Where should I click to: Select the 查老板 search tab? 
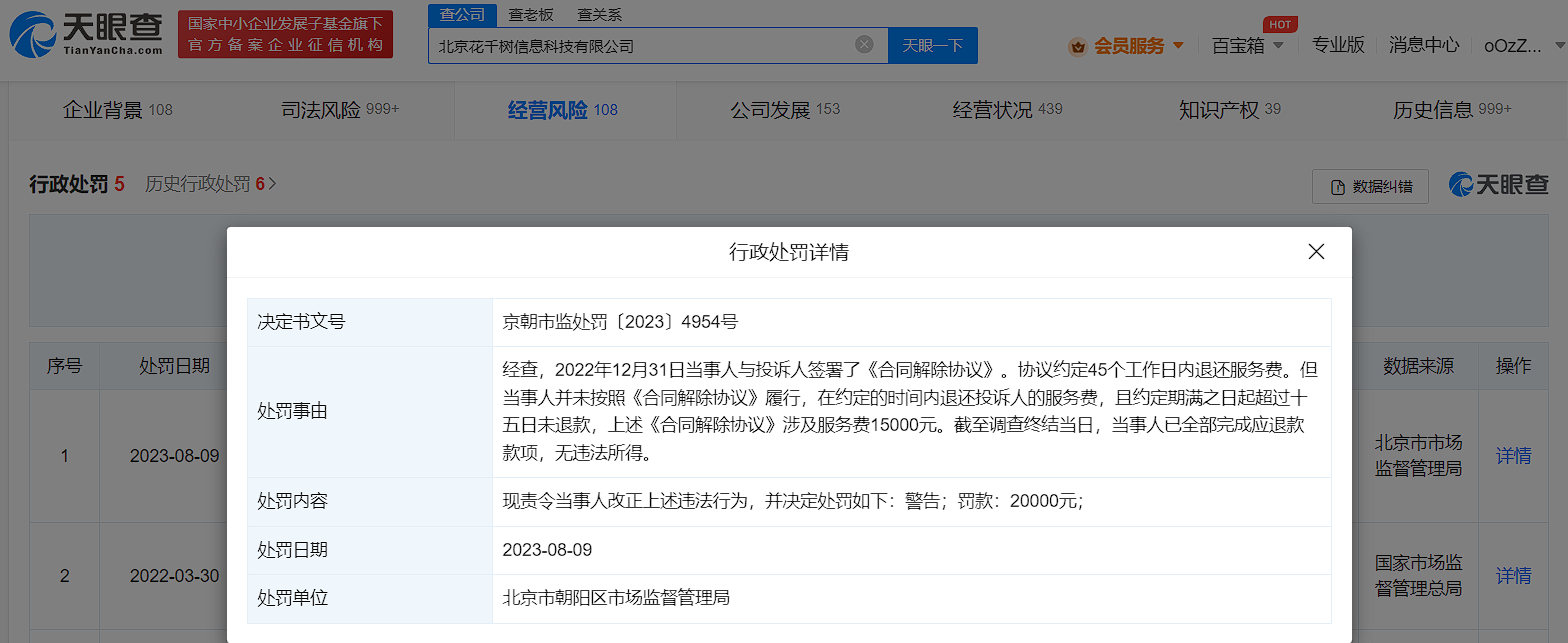point(531,14)
